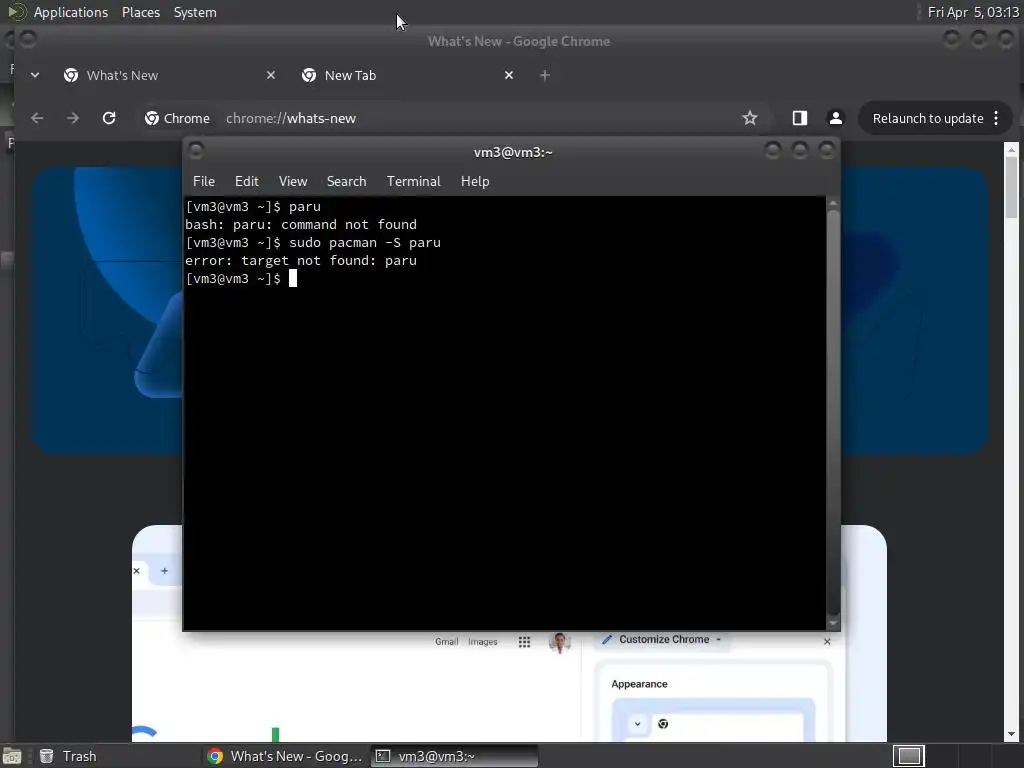
Task: Click Chrome's forward navigation arrow
Action: point(72,118)
